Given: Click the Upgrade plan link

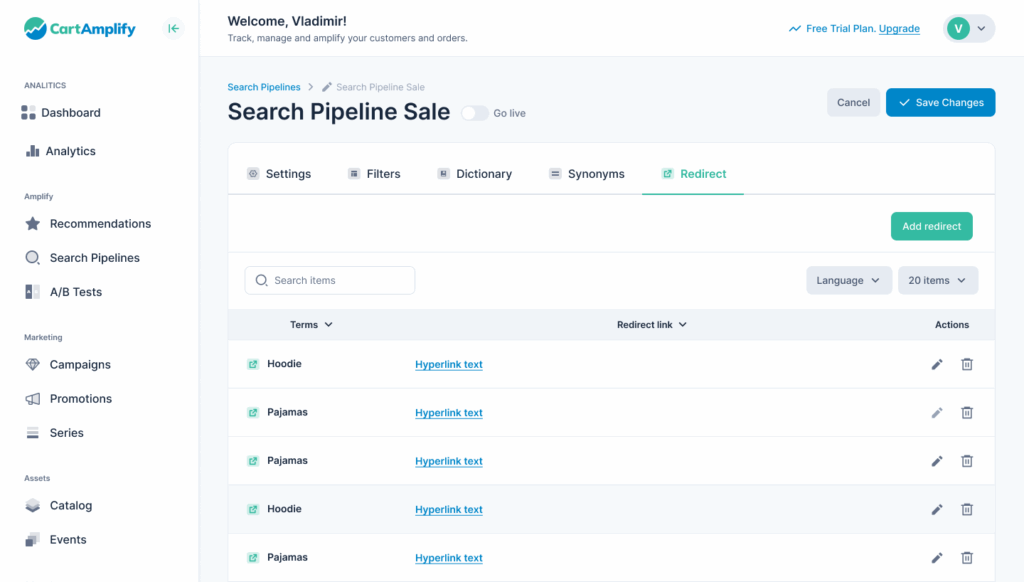Looking at the screenshot, I should [899, 29].
